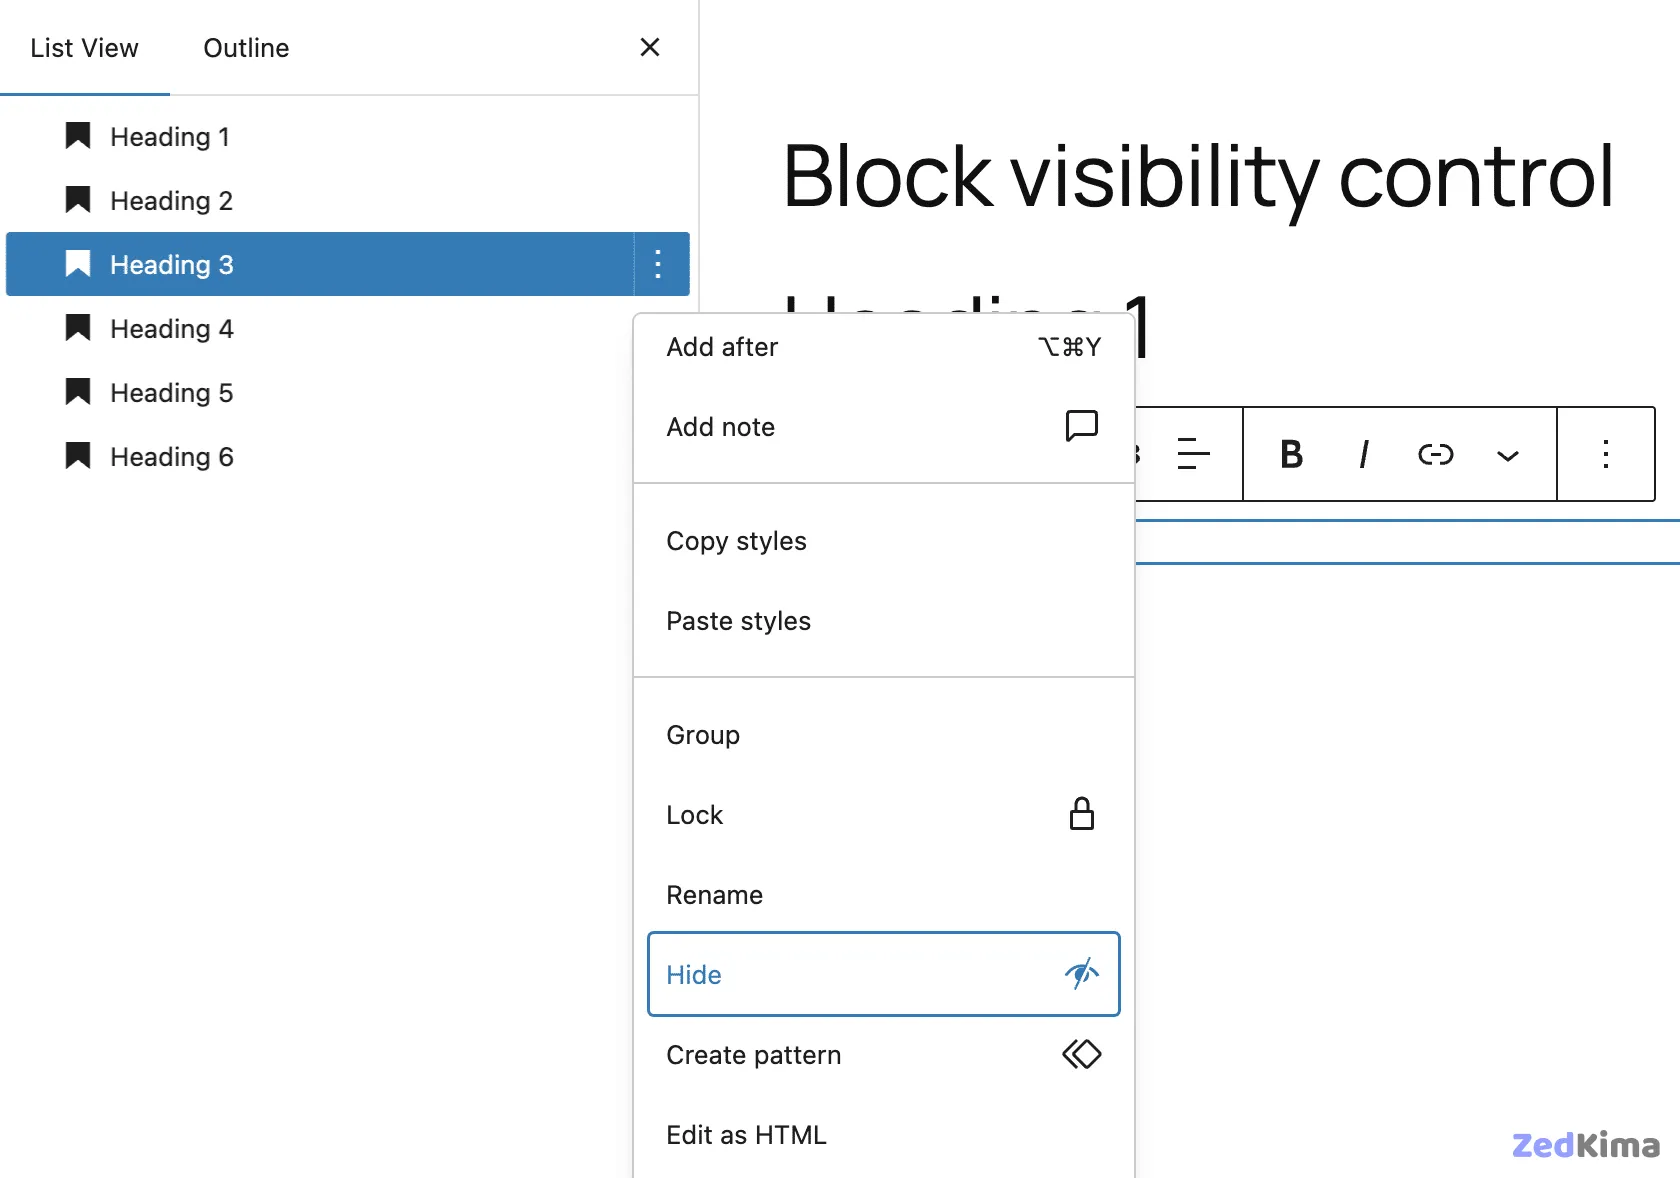Select Edit as HTML option

pos(746,1136)
